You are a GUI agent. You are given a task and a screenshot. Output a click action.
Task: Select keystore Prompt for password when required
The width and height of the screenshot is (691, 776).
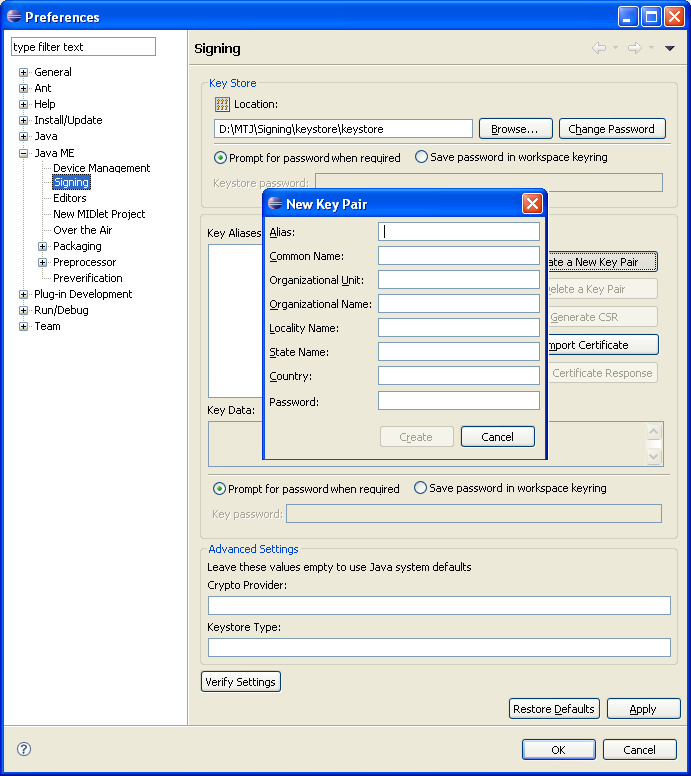click(x=221, y=158)
